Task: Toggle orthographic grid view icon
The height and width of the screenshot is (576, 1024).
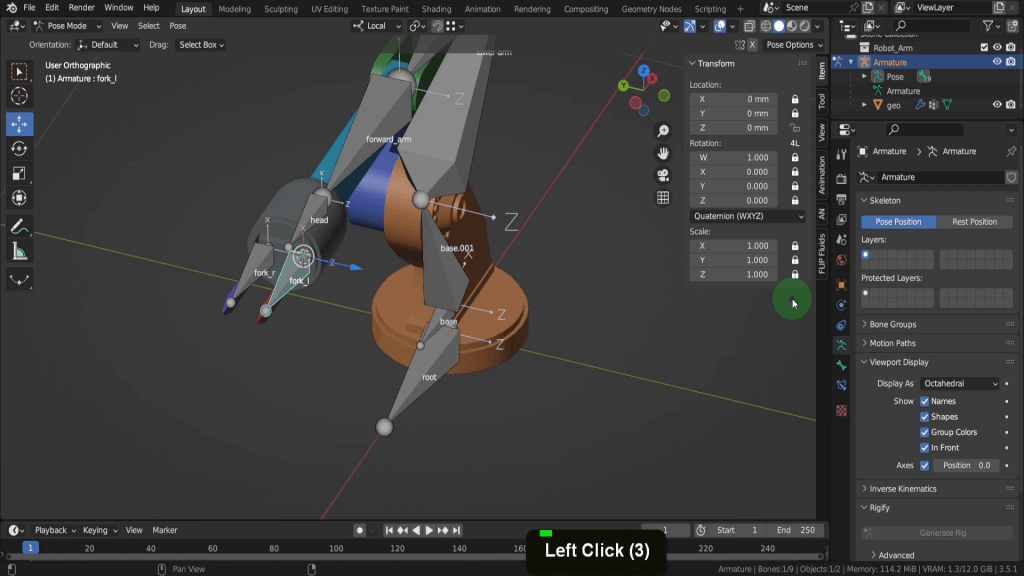Action: coord(663,198)
